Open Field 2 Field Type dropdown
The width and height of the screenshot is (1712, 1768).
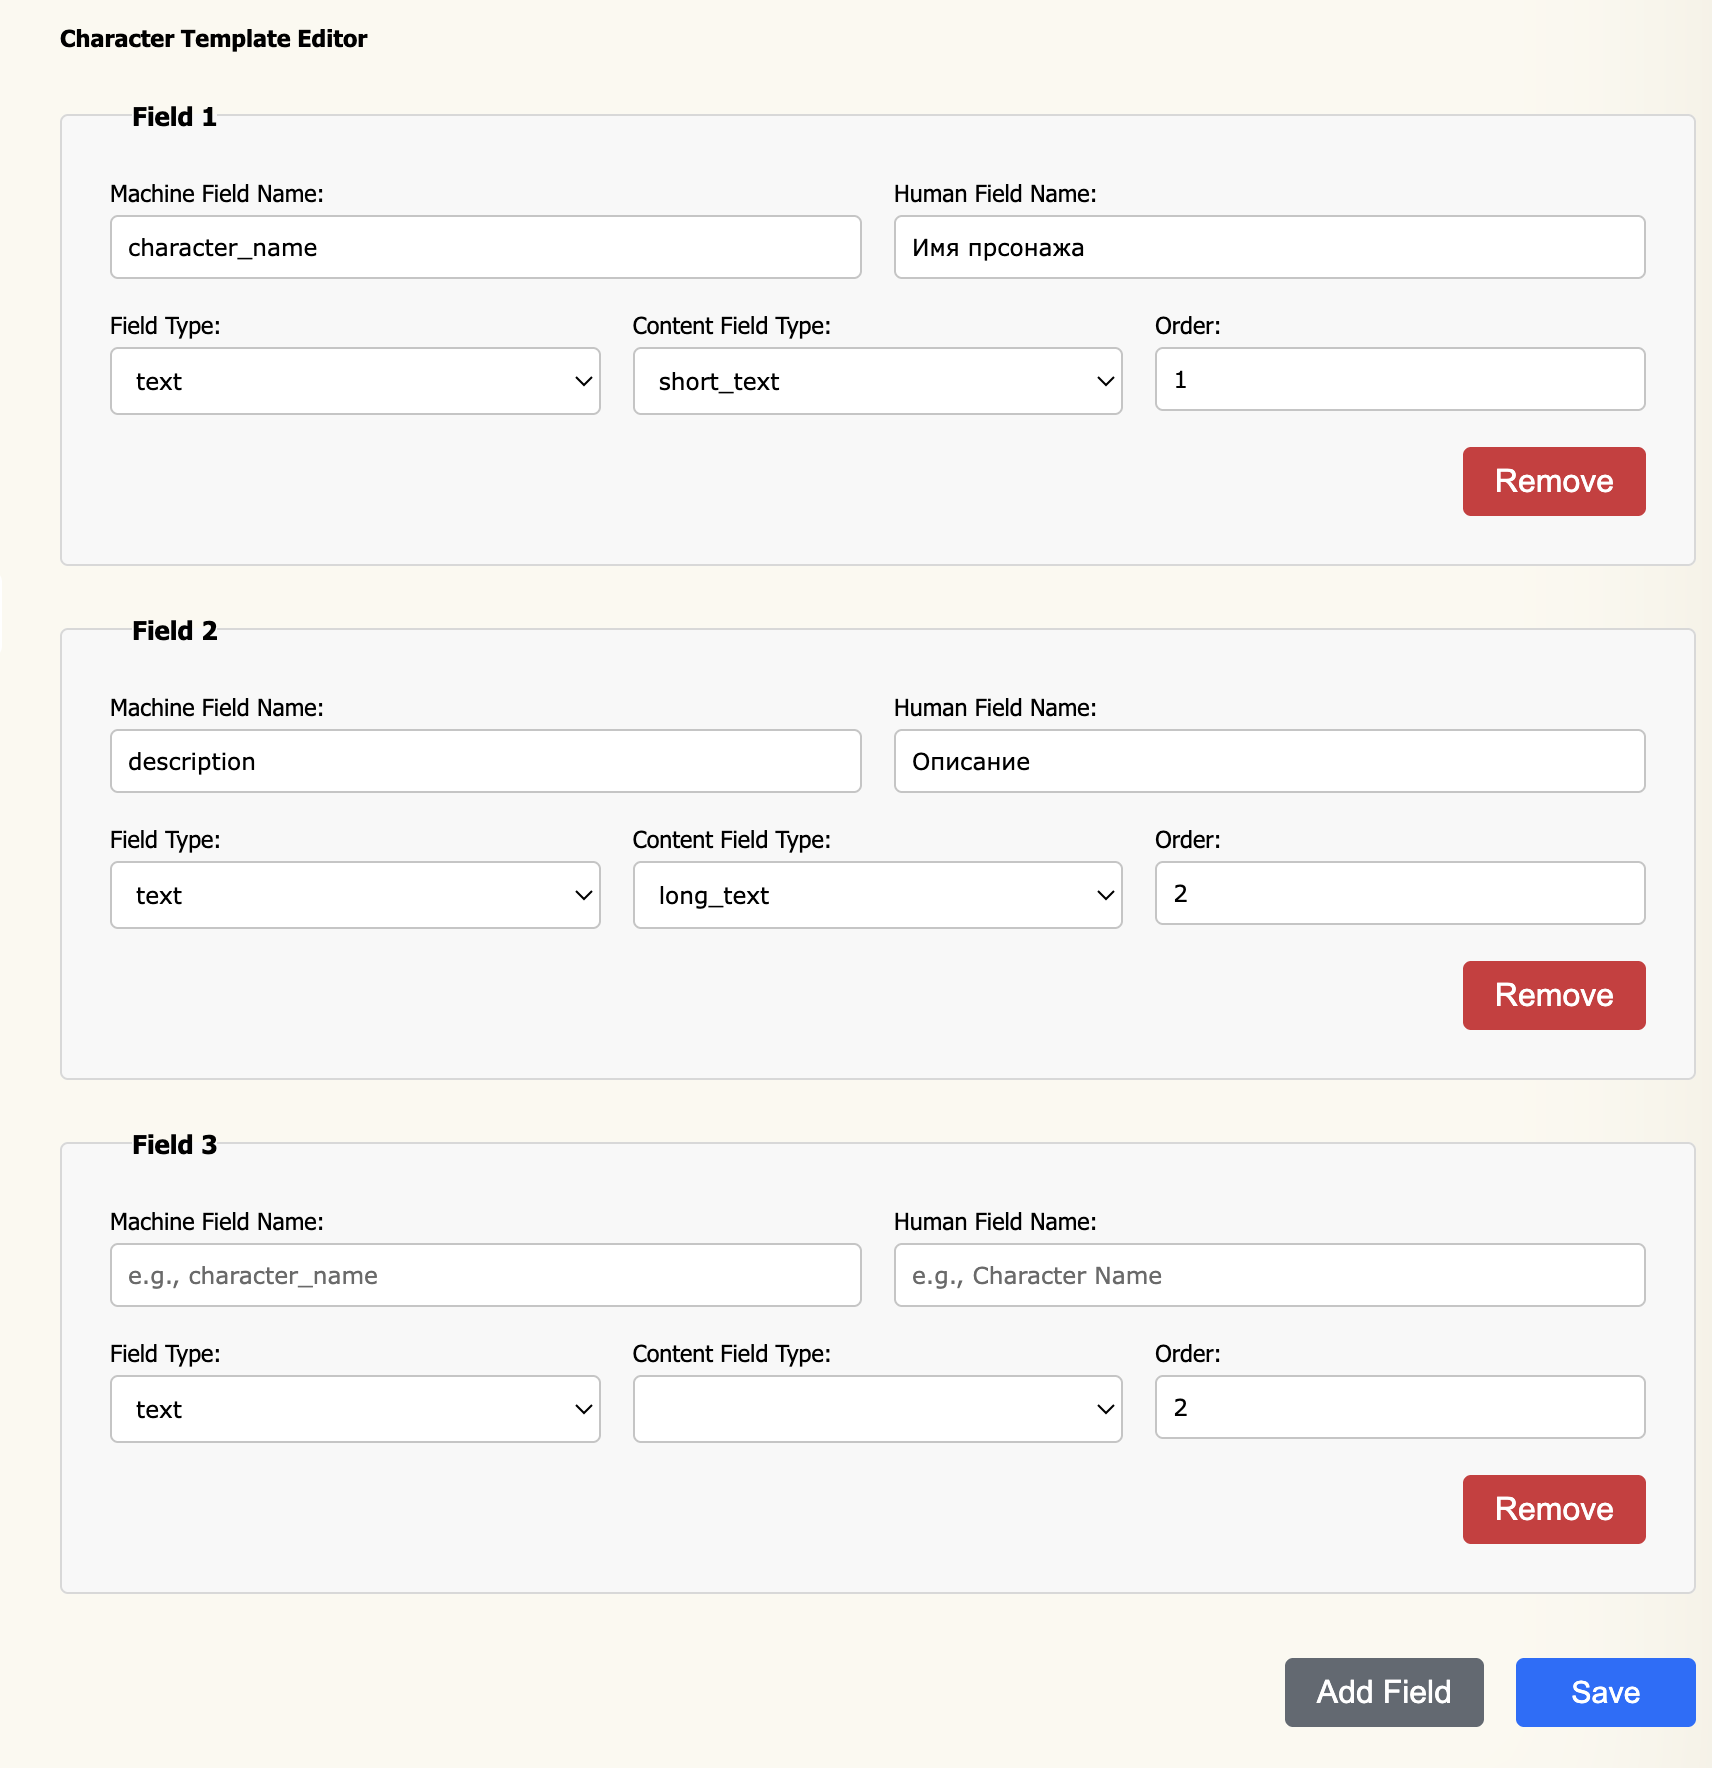(x=355, y=895)
